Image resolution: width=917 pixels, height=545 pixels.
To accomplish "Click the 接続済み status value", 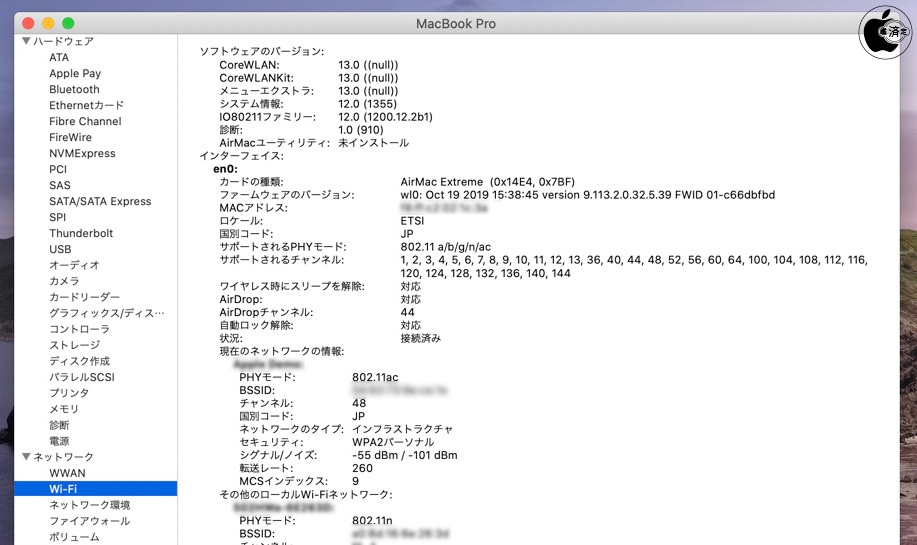I will 420,338.
